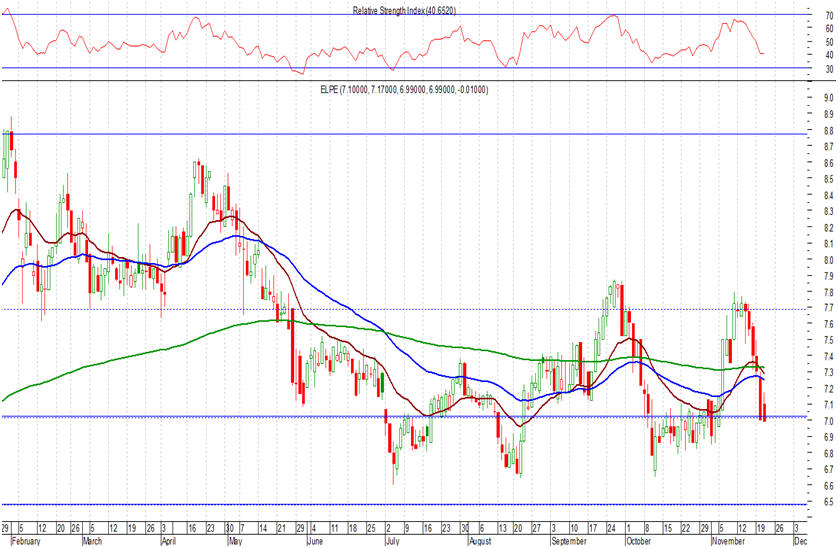Image resolution: width=838 pixels, height=548 pixels.
Task: Click price axis label 7.1
Action: (828, 404)
